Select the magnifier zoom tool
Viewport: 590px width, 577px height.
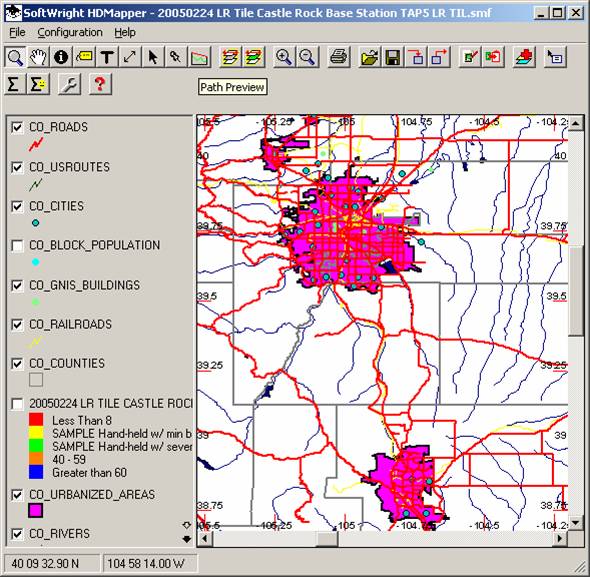pyautogui.click(x=15, y=57)
